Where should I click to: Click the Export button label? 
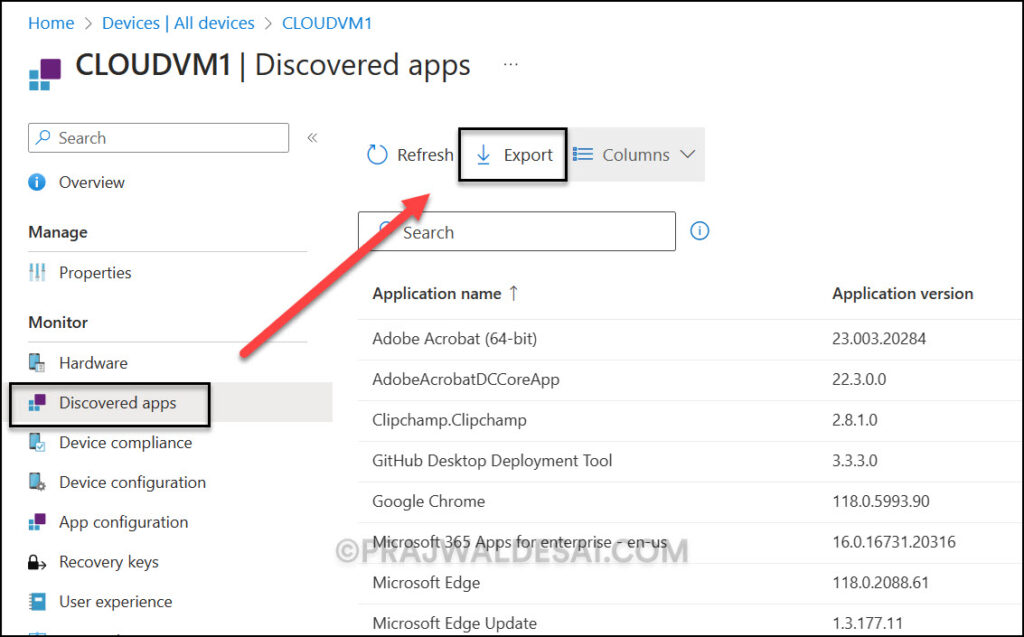[528, 155]
